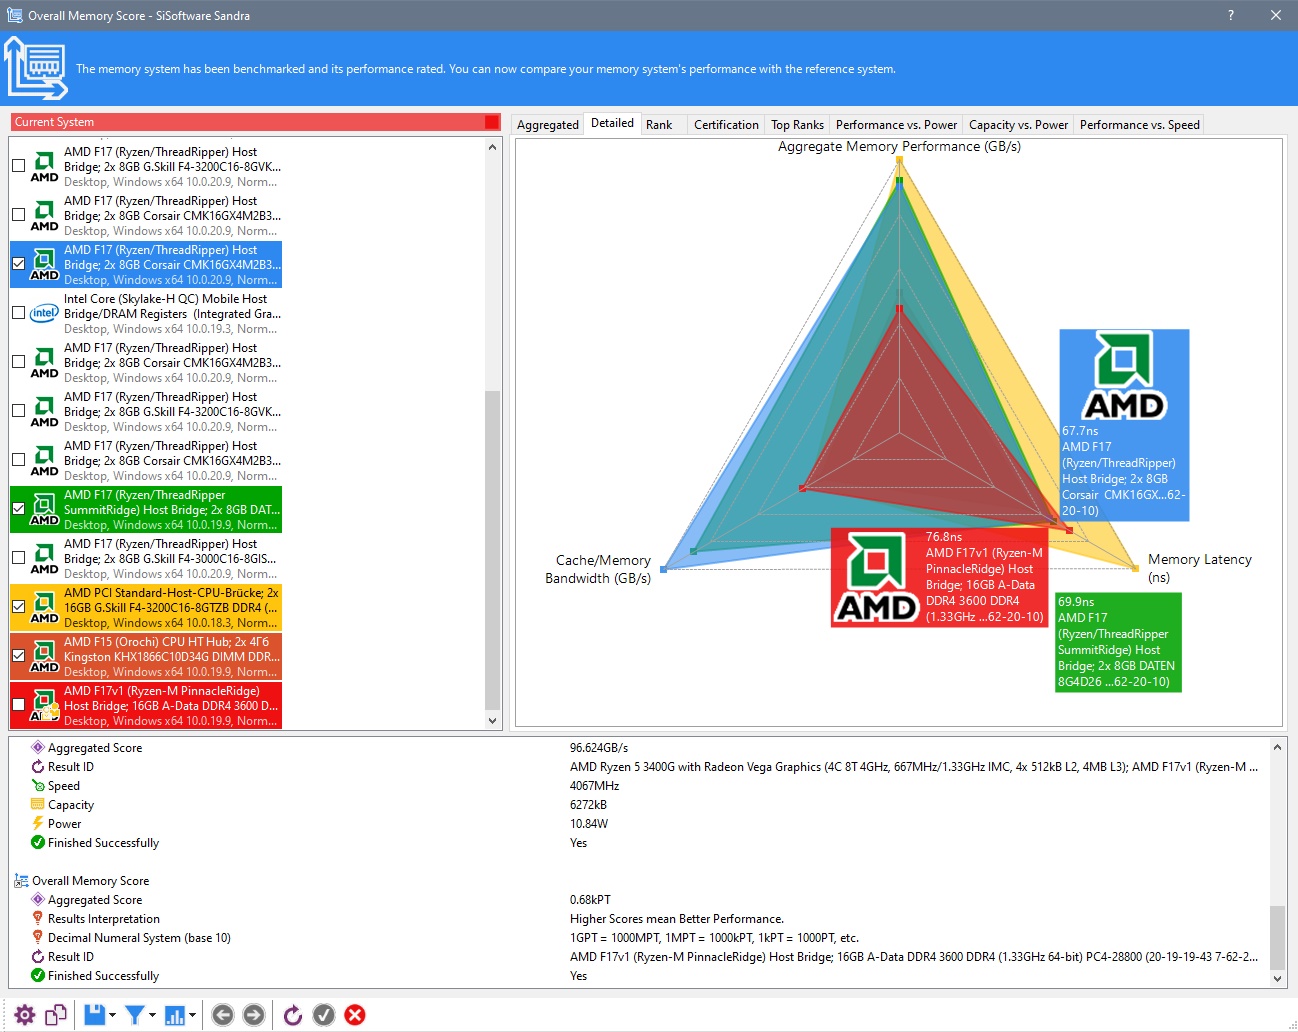This screenshot has width=1298, height=1032.
Task: Open options with the purple gear icon
Action: [25, 1015]
